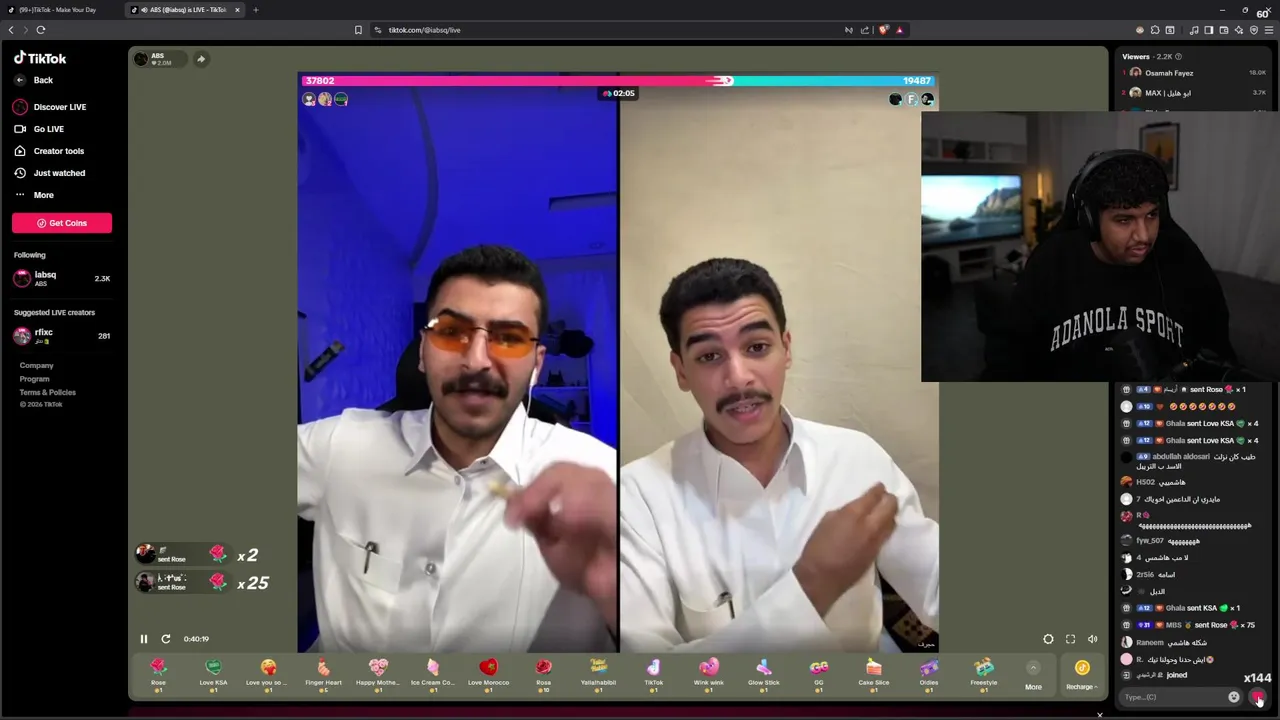
Task: Open the browser hamburger menu
Action: coord(1269,30)
